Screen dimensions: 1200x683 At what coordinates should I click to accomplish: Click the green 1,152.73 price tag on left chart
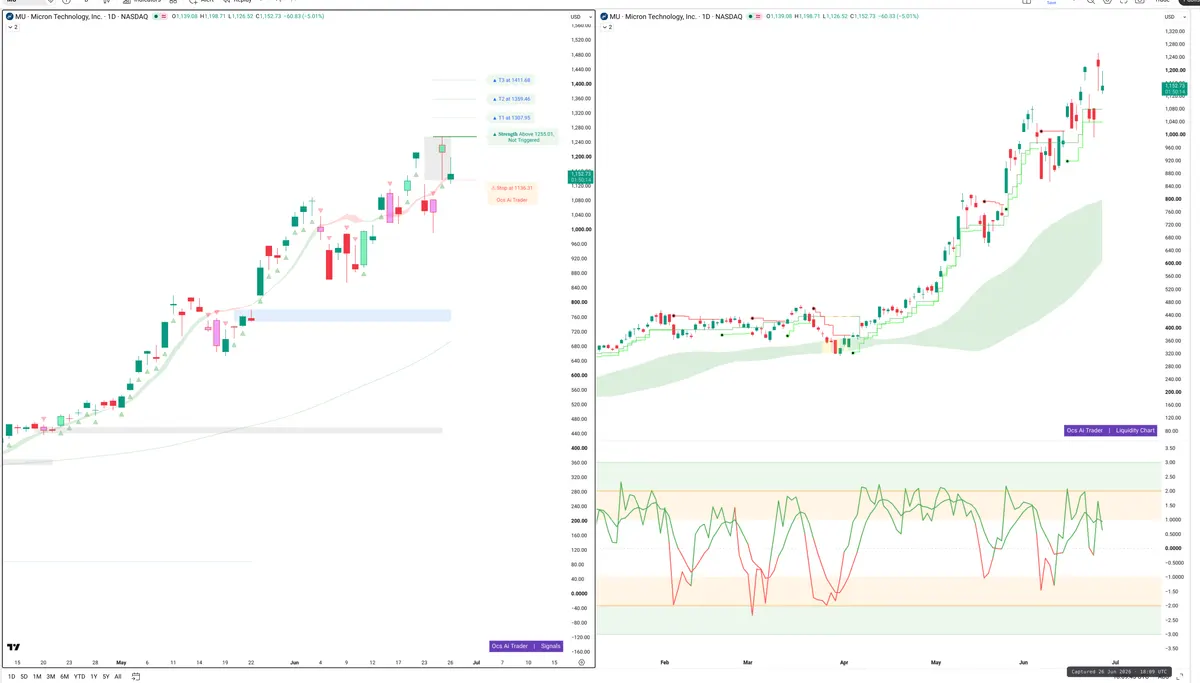579,177
